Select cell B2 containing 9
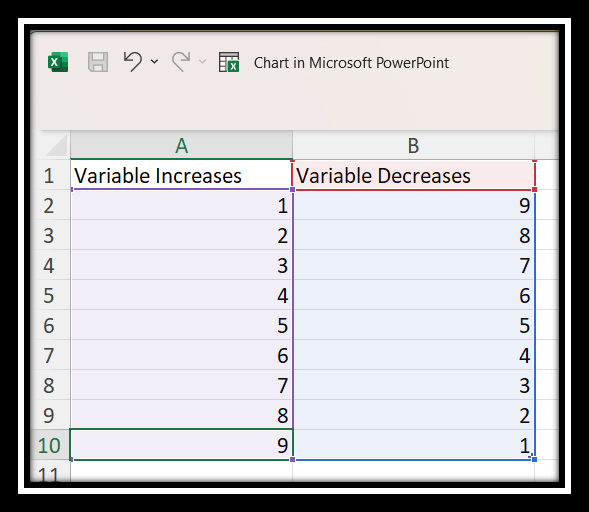The image size is (589, 512). pos(413,205)
